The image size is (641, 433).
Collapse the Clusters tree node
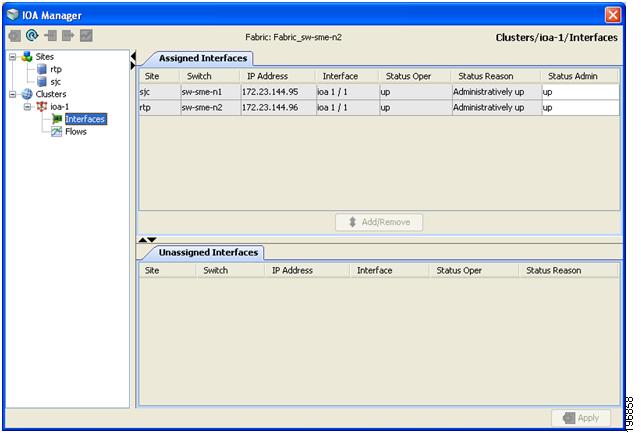(x=13, y=94)
